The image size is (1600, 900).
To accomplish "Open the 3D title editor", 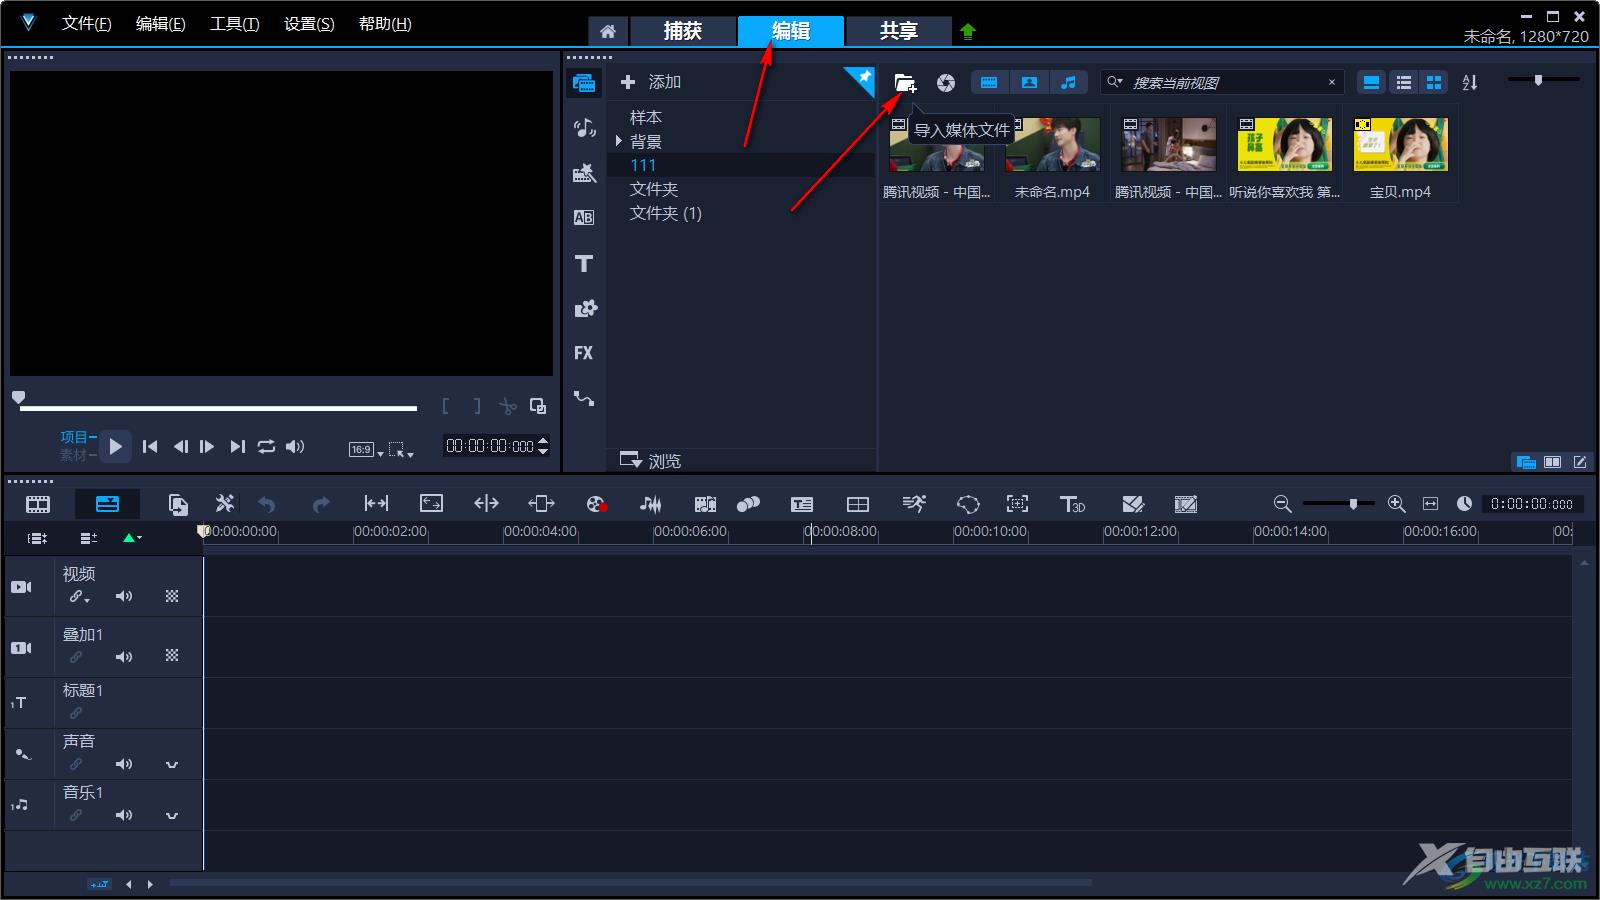I will [1072, 504].
